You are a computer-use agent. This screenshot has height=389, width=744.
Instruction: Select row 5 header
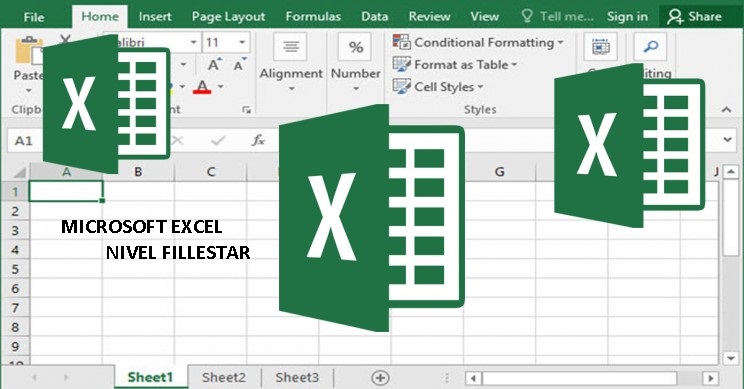(x=15, y=269)
